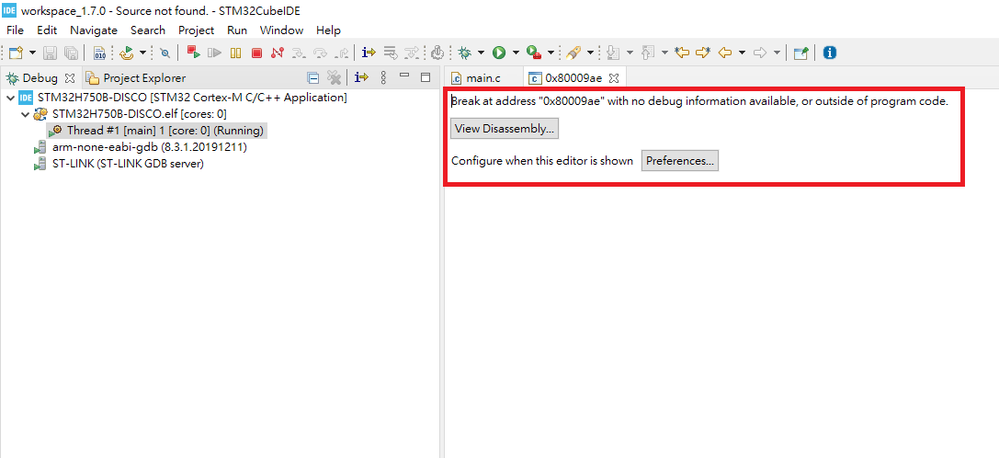Click the Forward navigation arrow
999x458 pixels.
click(759, 53)
